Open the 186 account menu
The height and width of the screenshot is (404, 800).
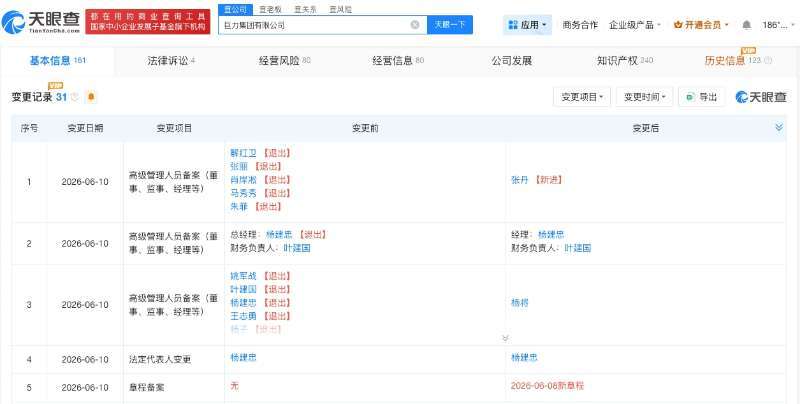[778, 24]
